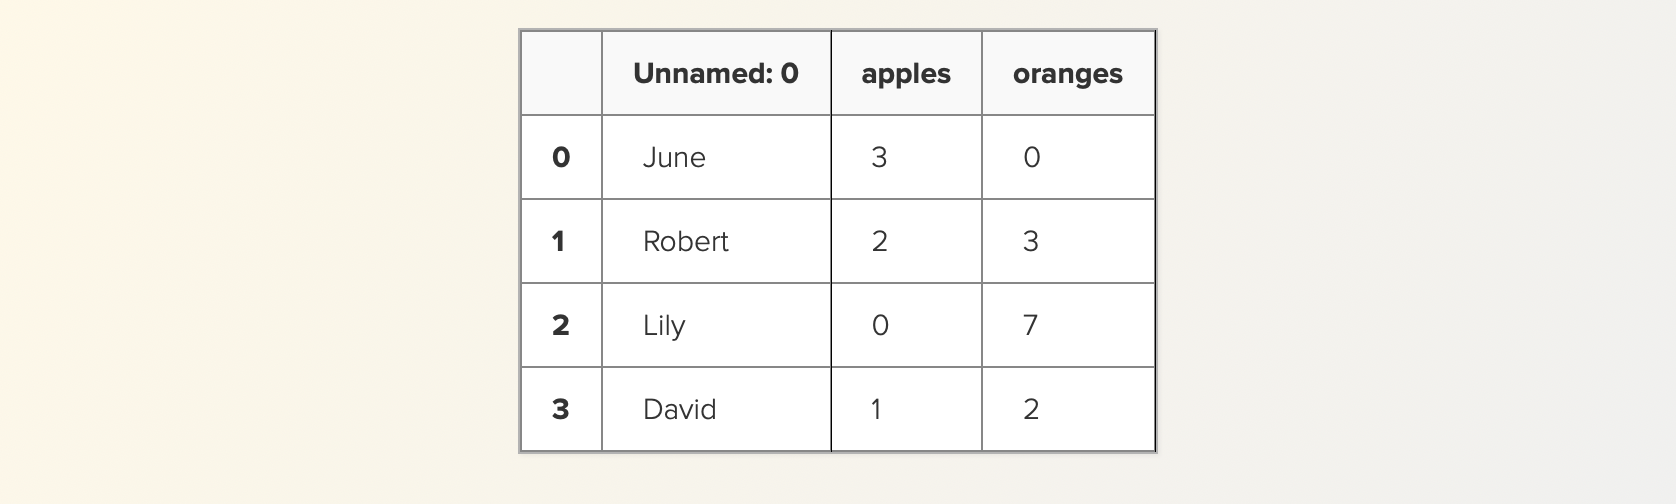
Task: Select the apples column header
Action: [x=906, y=73]
